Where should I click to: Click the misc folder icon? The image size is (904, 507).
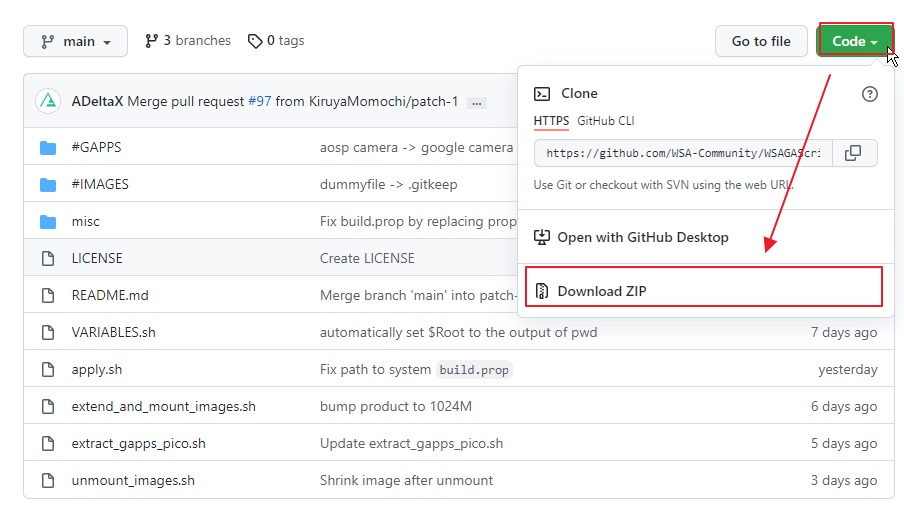pyautogui.click(x=48, y=221)
